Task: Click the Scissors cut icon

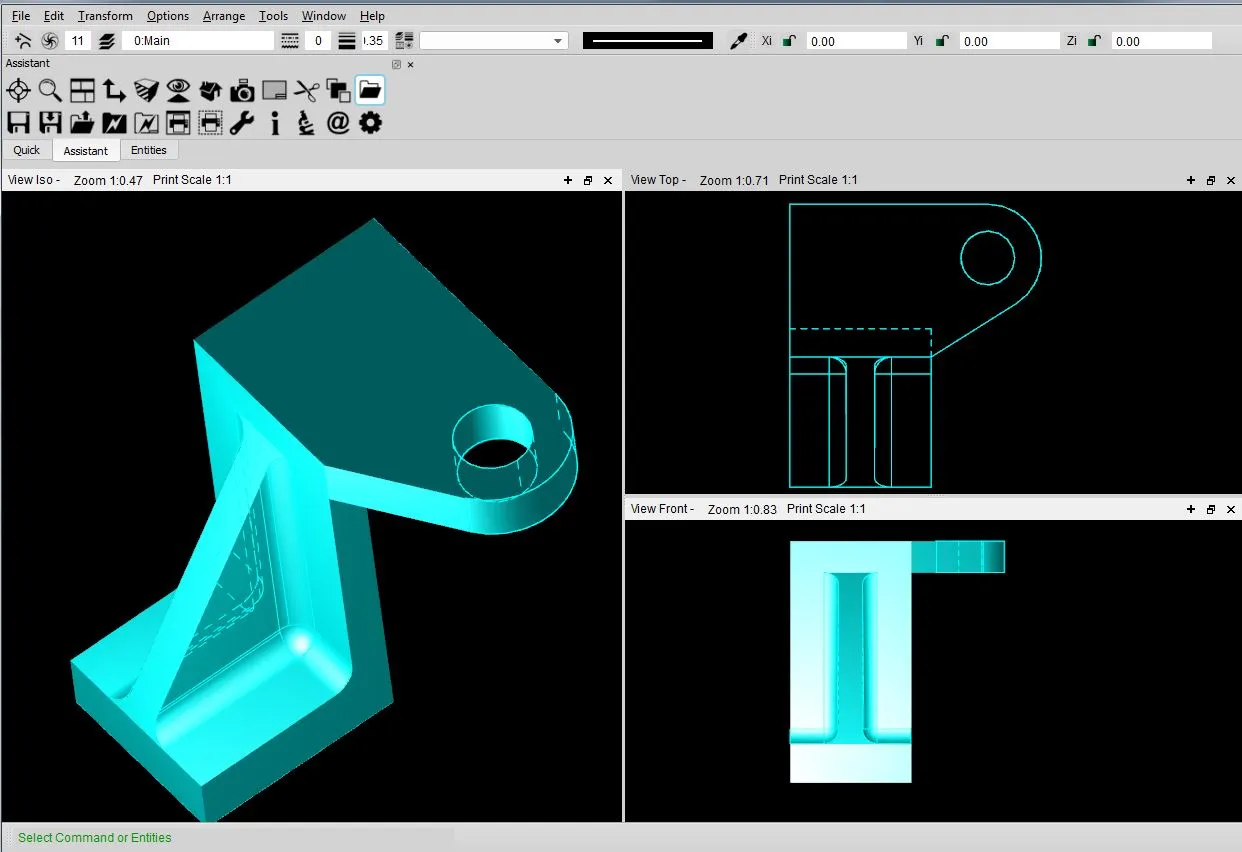Action: [306, 90]
